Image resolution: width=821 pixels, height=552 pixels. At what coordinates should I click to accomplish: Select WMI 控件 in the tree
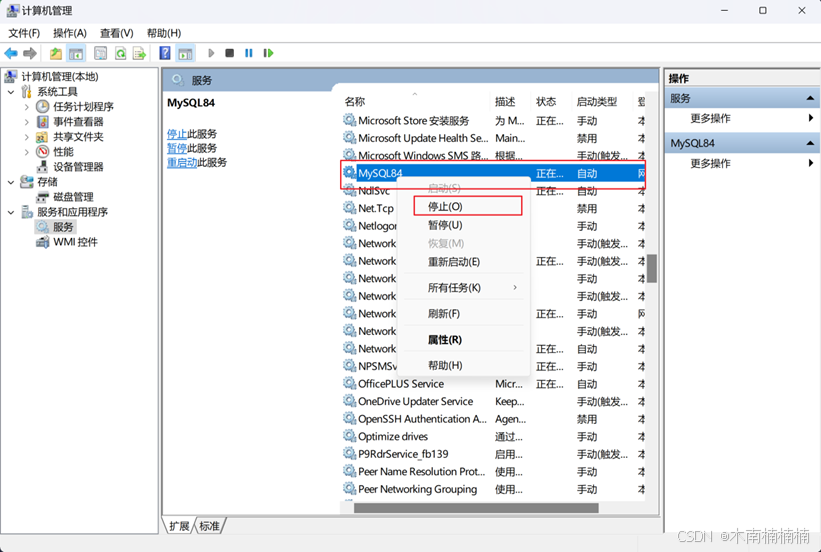(75, 242)
